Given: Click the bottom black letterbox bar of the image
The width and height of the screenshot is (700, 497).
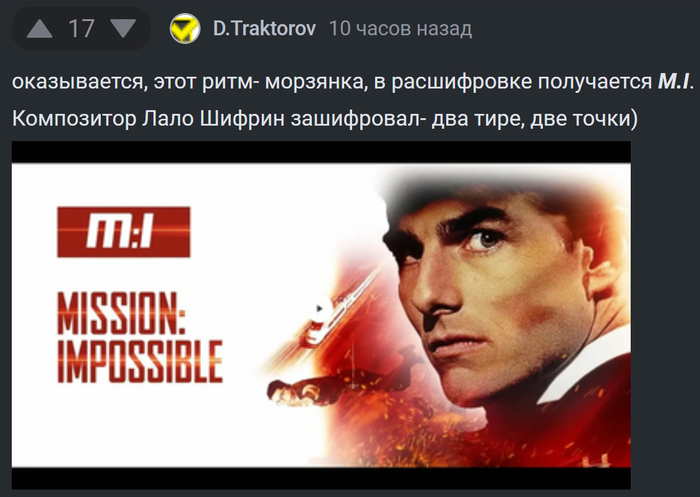Looking at the screenshot, I should (321, 478).
